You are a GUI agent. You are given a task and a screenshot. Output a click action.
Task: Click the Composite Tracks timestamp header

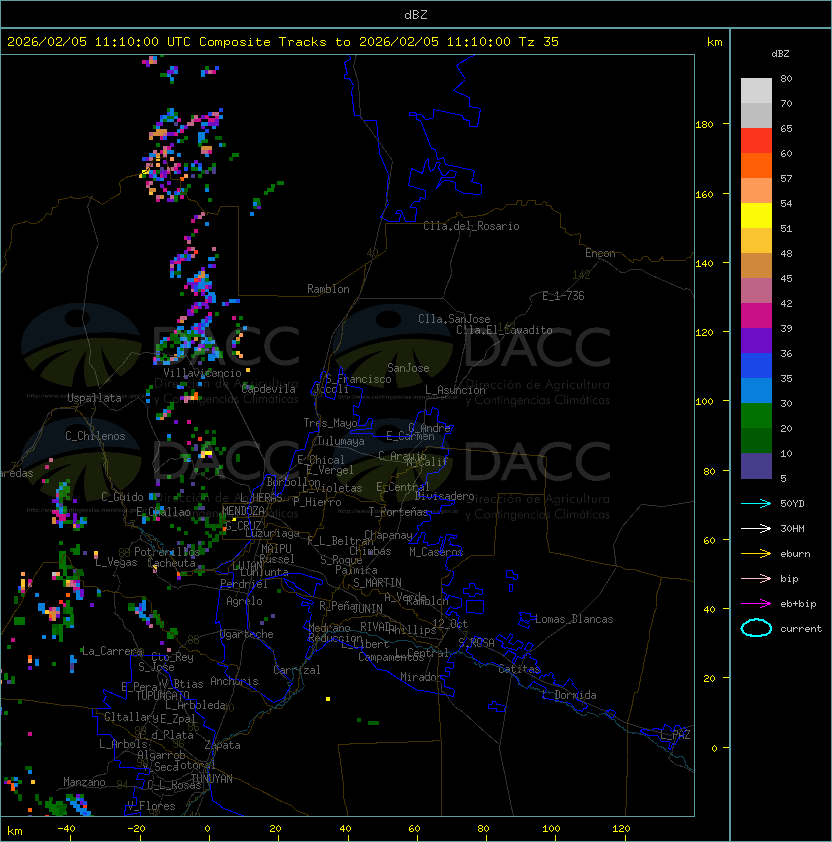point(283,42)
